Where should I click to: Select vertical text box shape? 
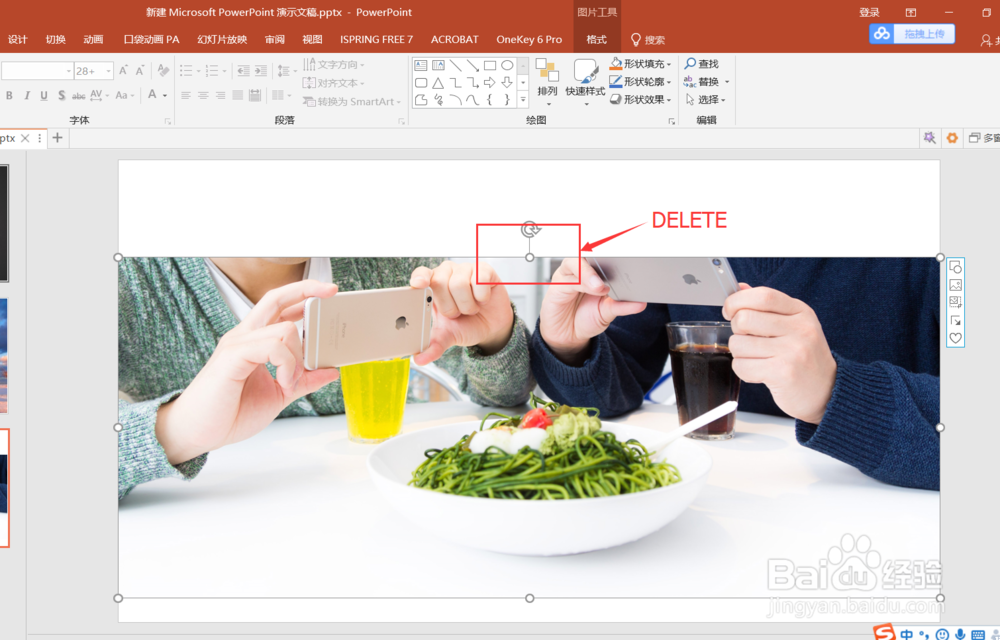tap(438, 65)
